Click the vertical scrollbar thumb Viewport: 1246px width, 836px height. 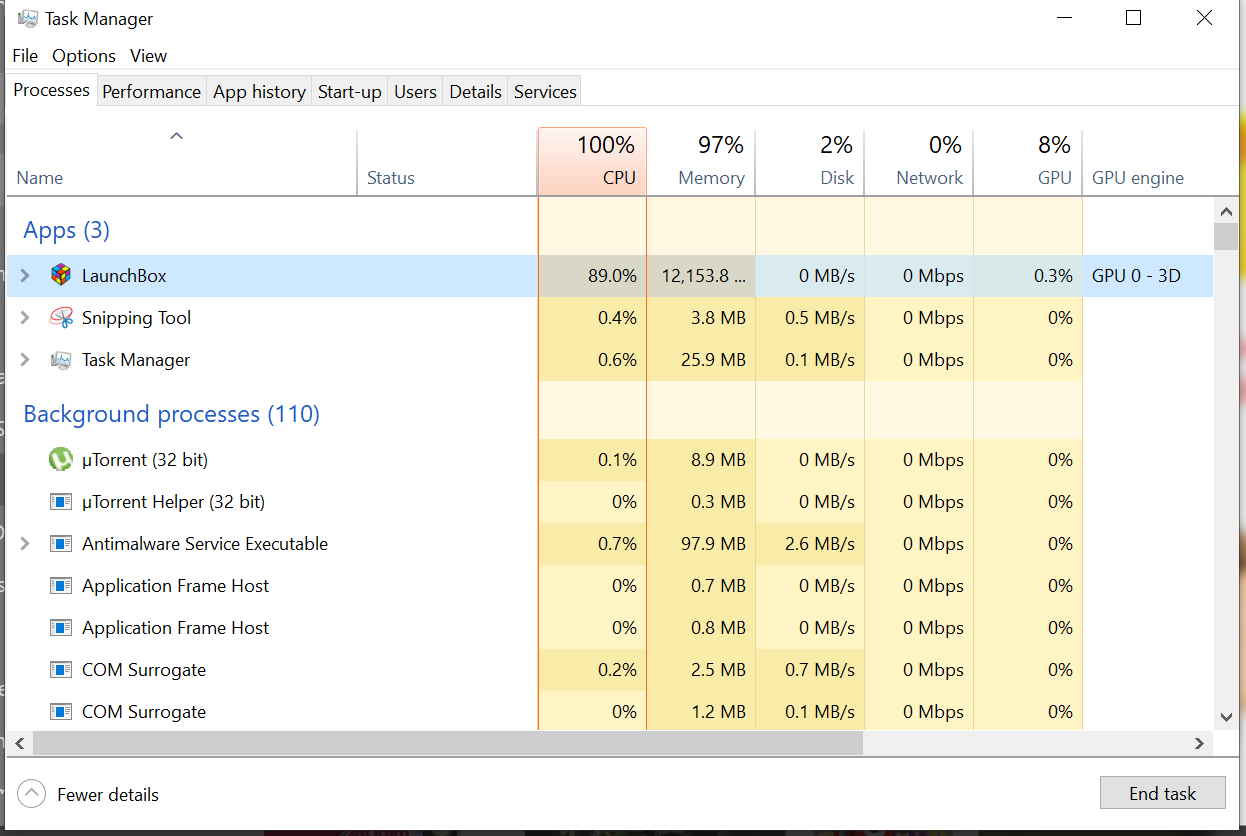[x=1225, y=236]
